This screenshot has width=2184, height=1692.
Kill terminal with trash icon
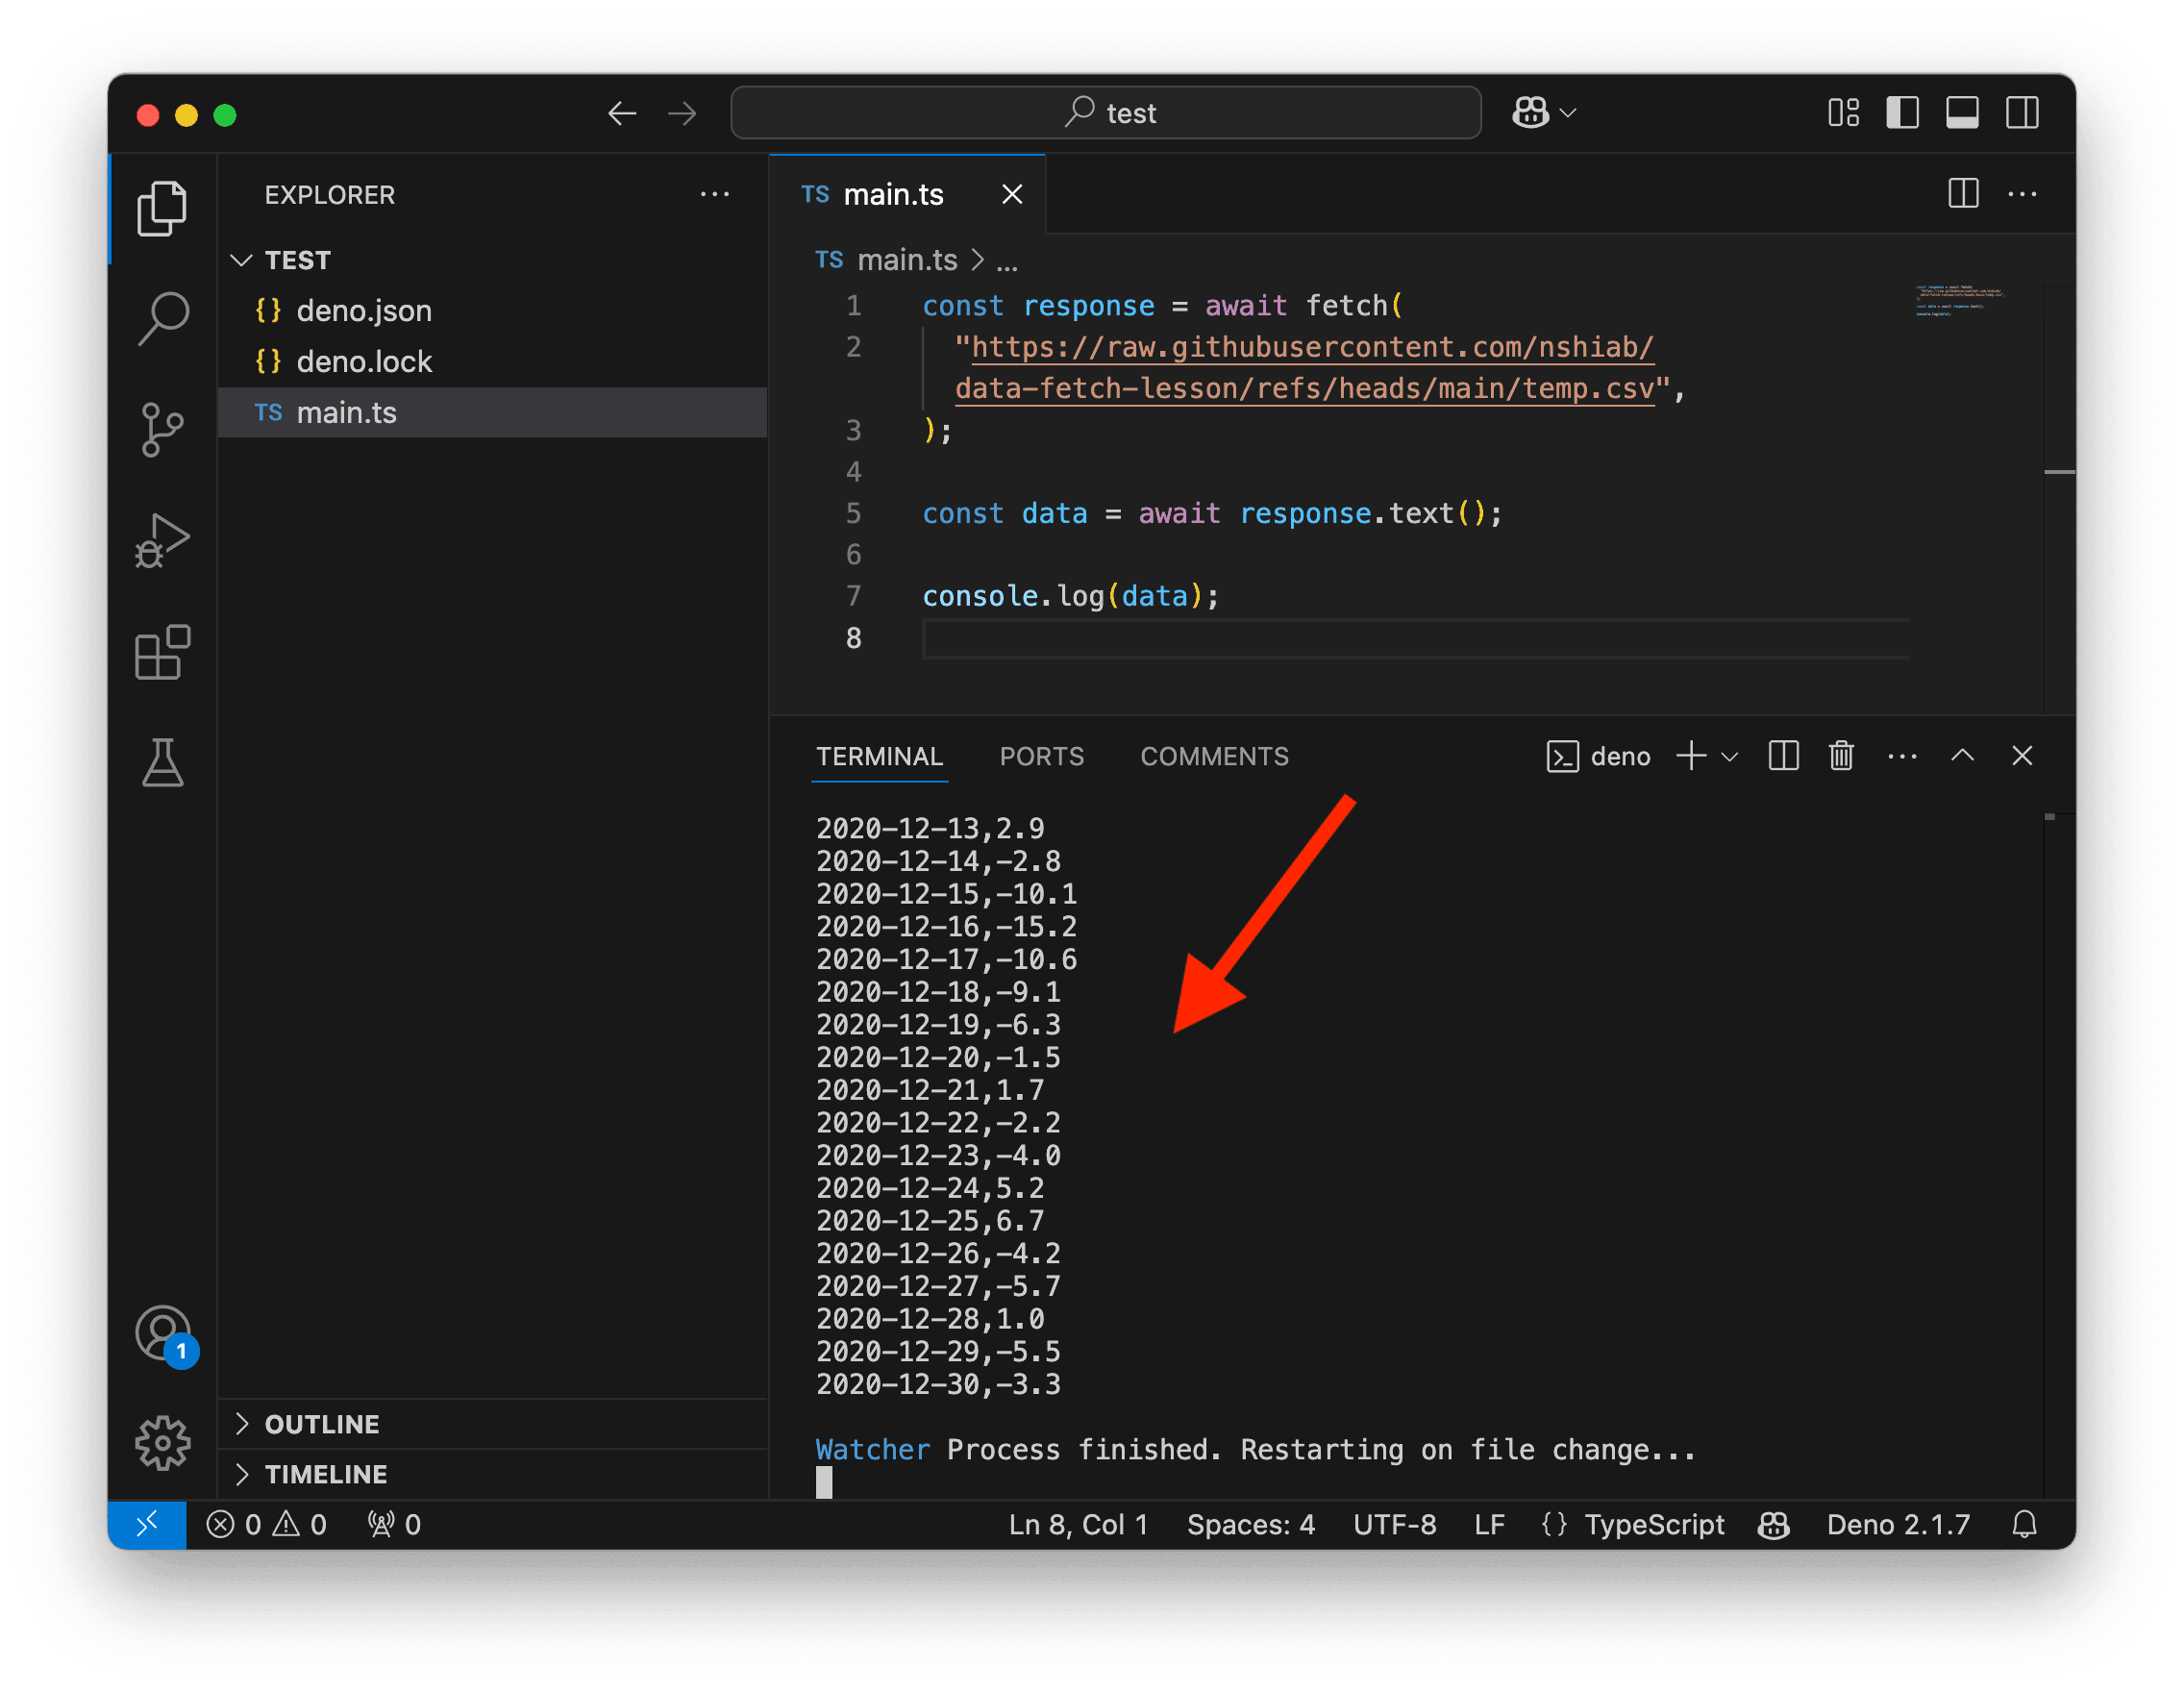pos(1841,756)
